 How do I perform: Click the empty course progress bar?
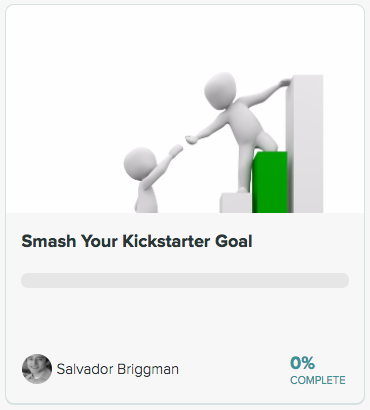point(185,280)
